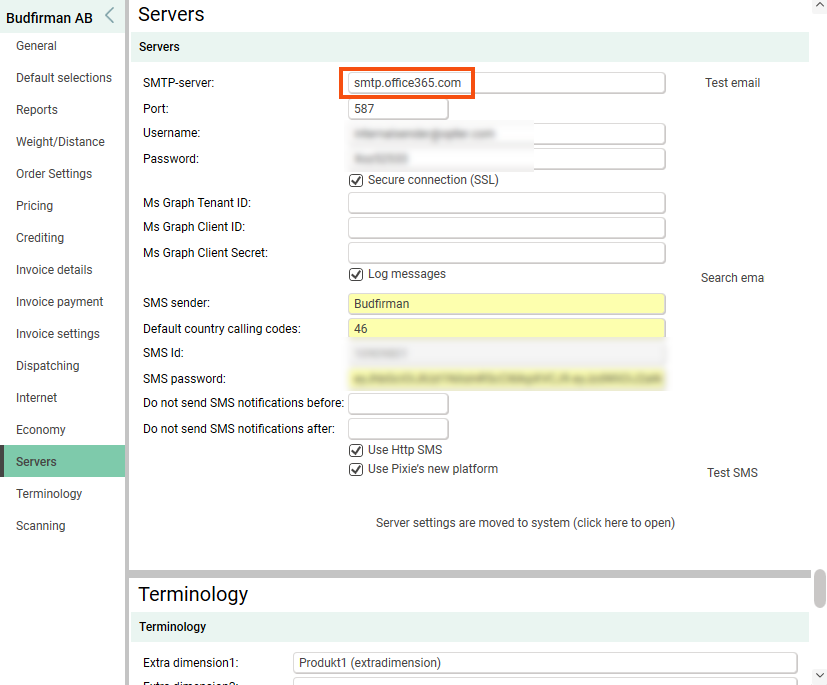Click the Search email button

732,278
